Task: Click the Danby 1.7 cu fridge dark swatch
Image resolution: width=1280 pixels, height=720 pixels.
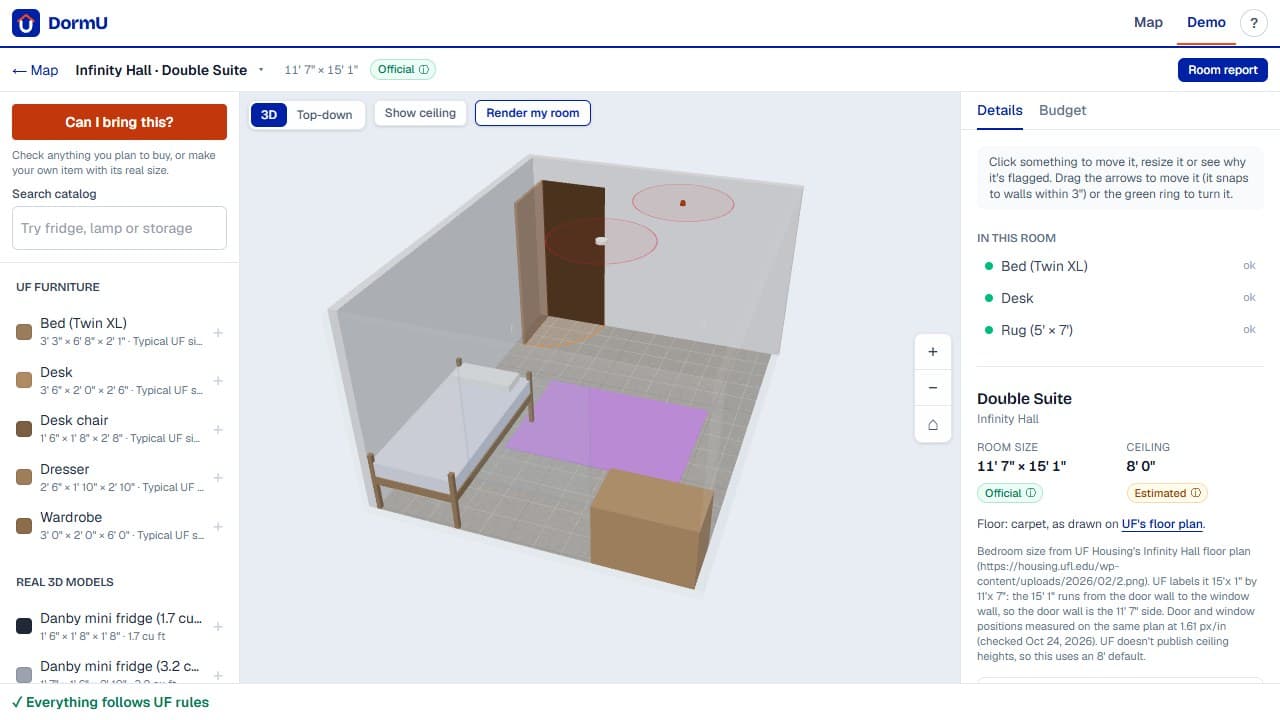Action: click(x=24, y=626)
